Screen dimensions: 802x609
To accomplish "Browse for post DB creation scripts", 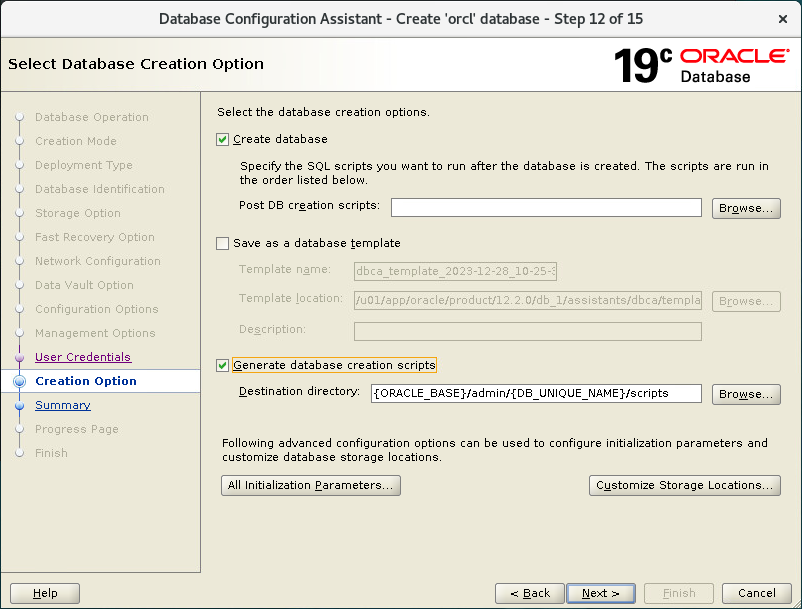I will coord(746,209).
